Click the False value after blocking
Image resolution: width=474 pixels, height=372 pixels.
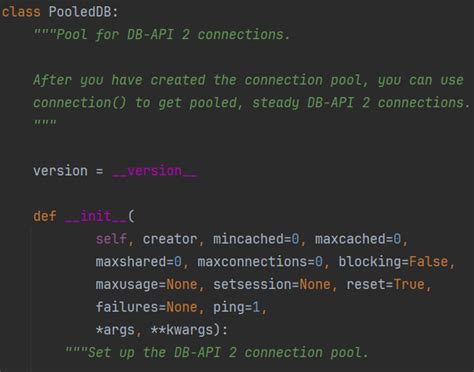pyautogui.click(x=428, y=262)
